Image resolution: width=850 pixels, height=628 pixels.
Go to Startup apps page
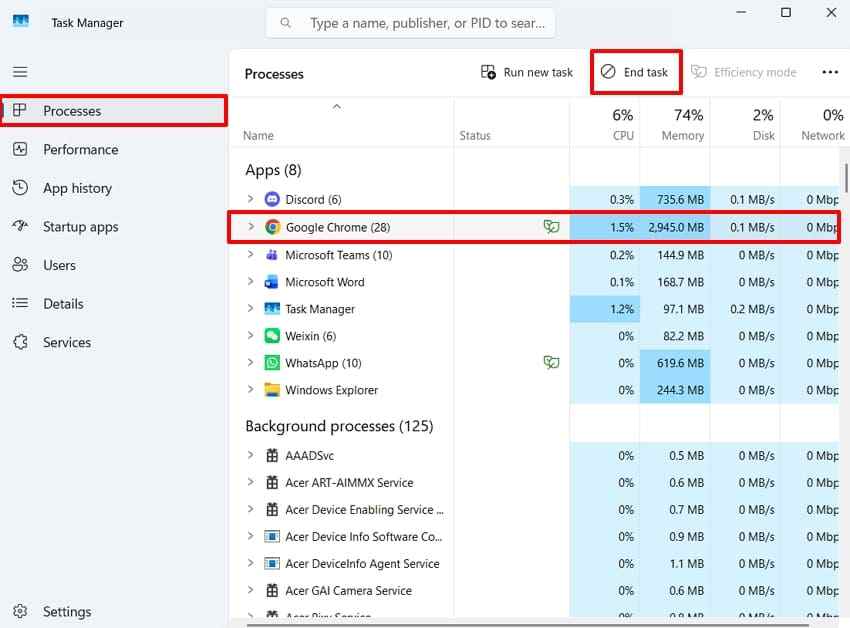pos(114,227)
